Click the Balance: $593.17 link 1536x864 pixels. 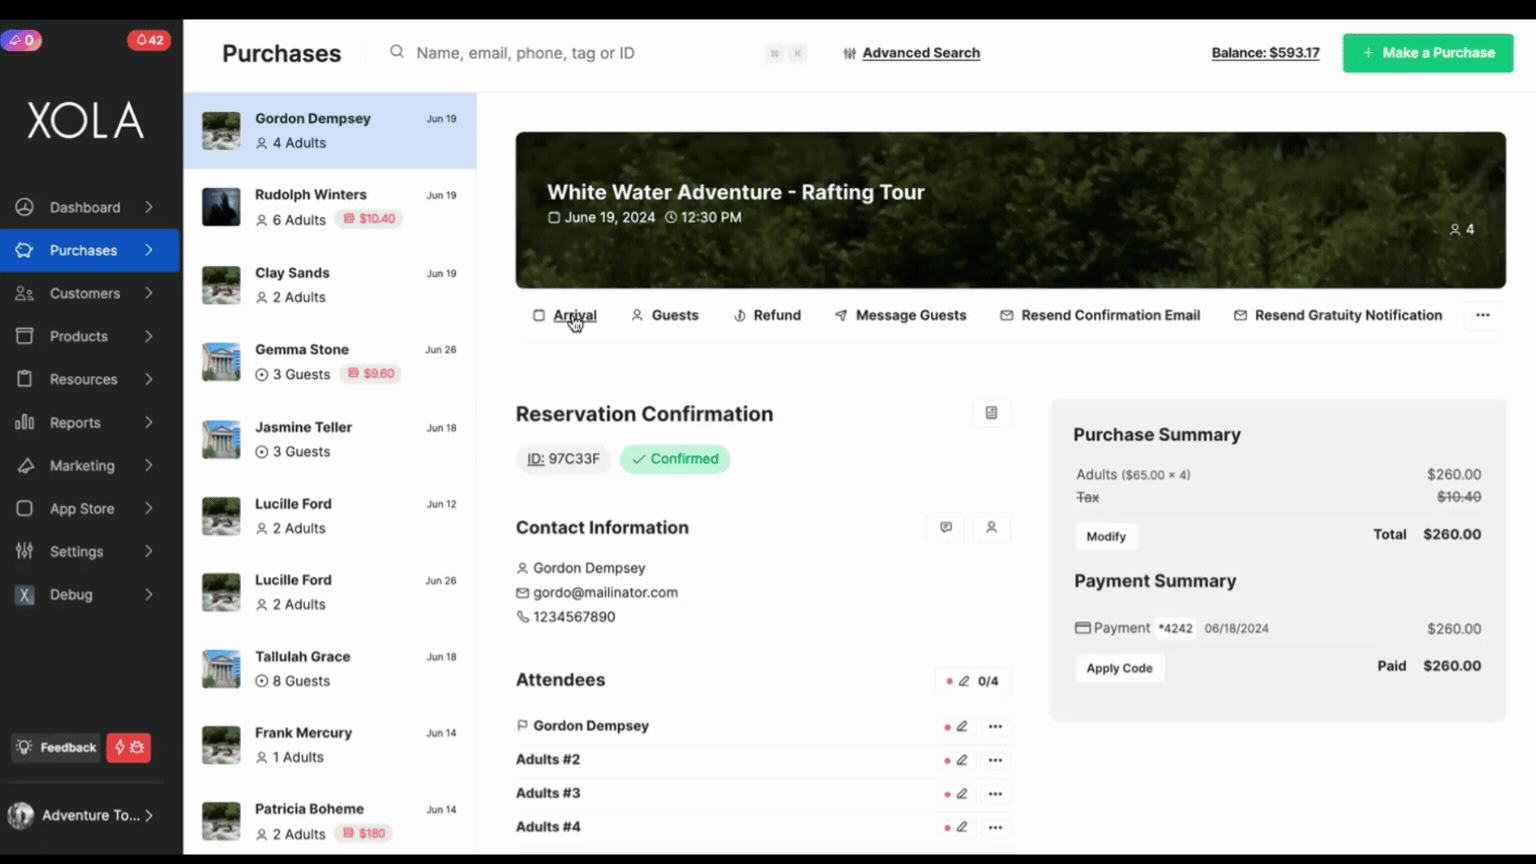point(1265,53)
